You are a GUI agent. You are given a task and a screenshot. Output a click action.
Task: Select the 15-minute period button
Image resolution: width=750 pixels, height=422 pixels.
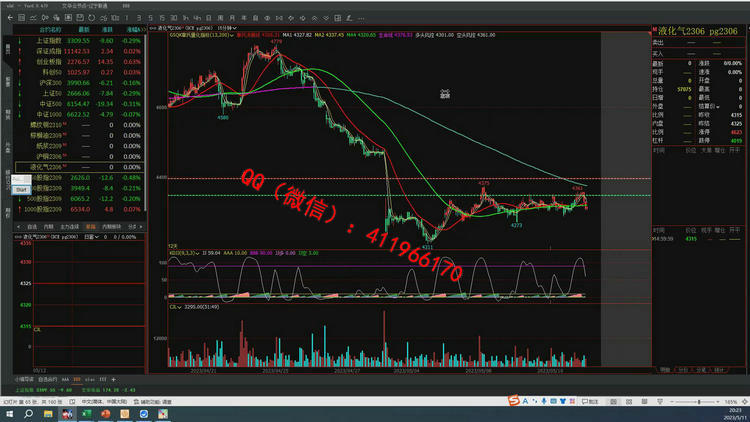coord(162,18)
